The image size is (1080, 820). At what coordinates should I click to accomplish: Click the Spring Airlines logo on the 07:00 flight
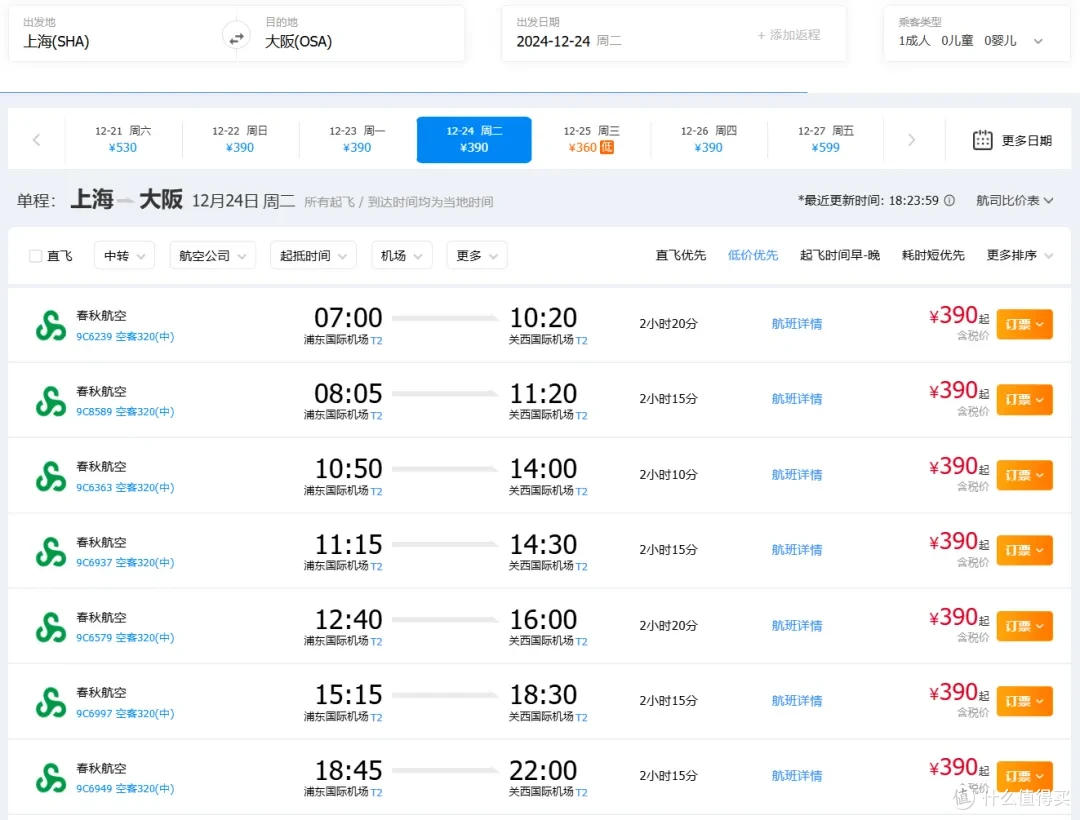pyautogui.click(x=50, y=322)
